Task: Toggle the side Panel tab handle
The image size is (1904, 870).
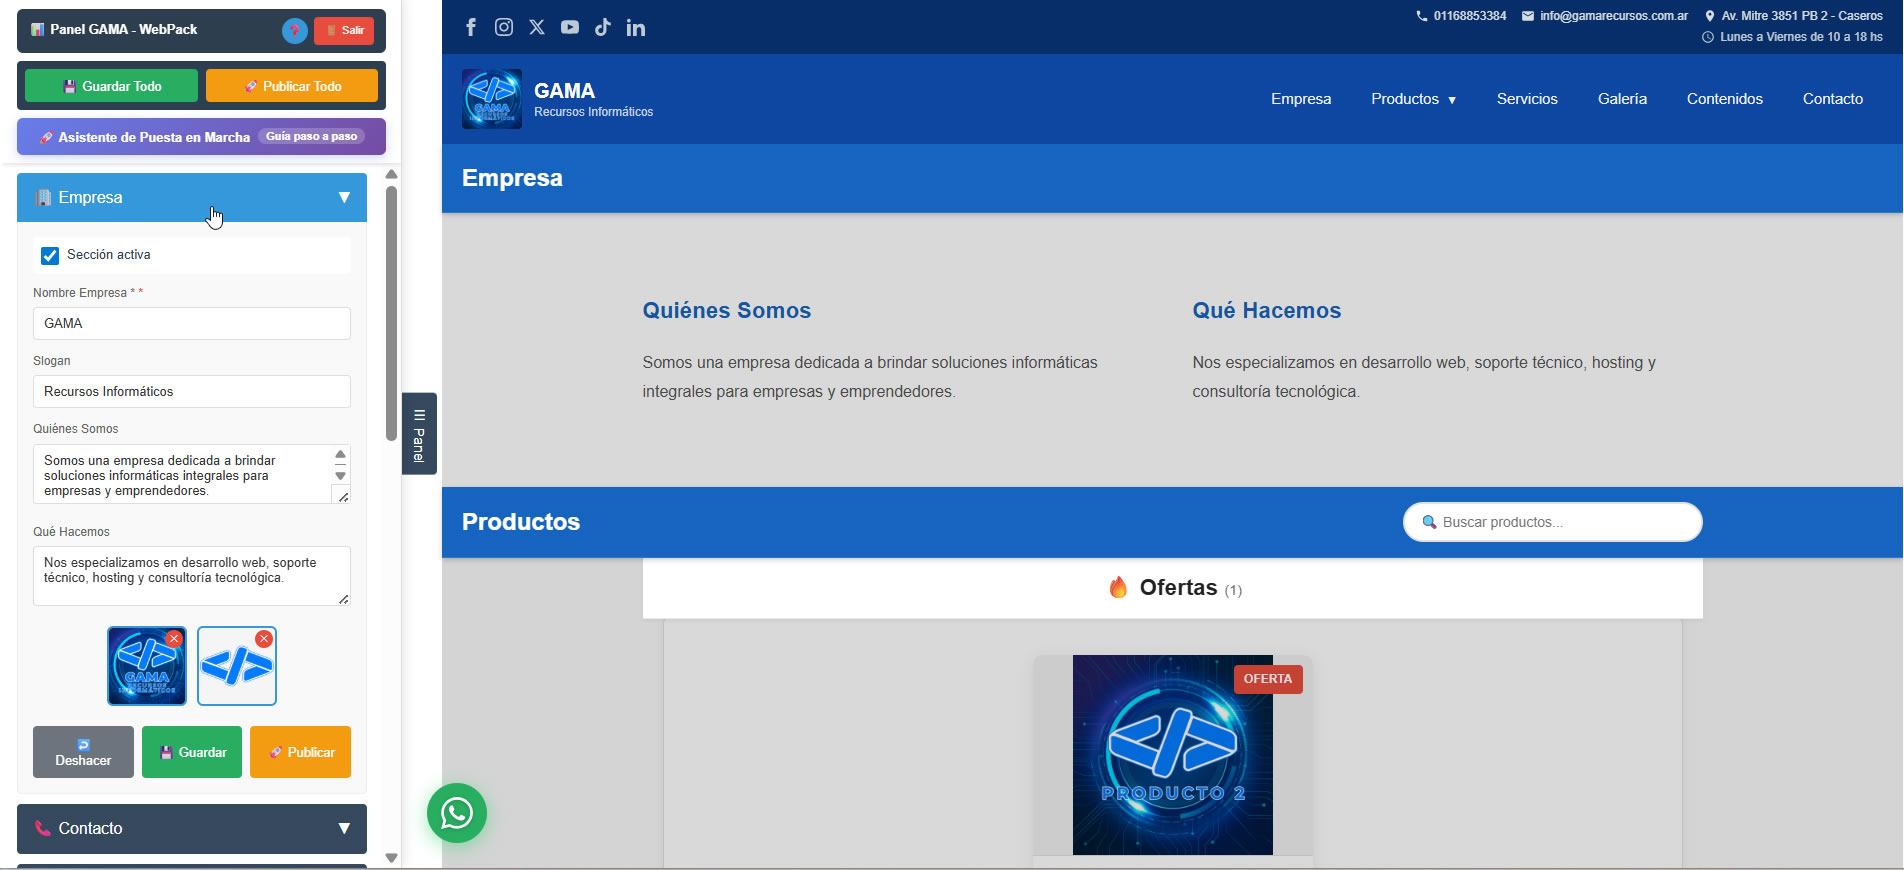Action: click(419, 434)
